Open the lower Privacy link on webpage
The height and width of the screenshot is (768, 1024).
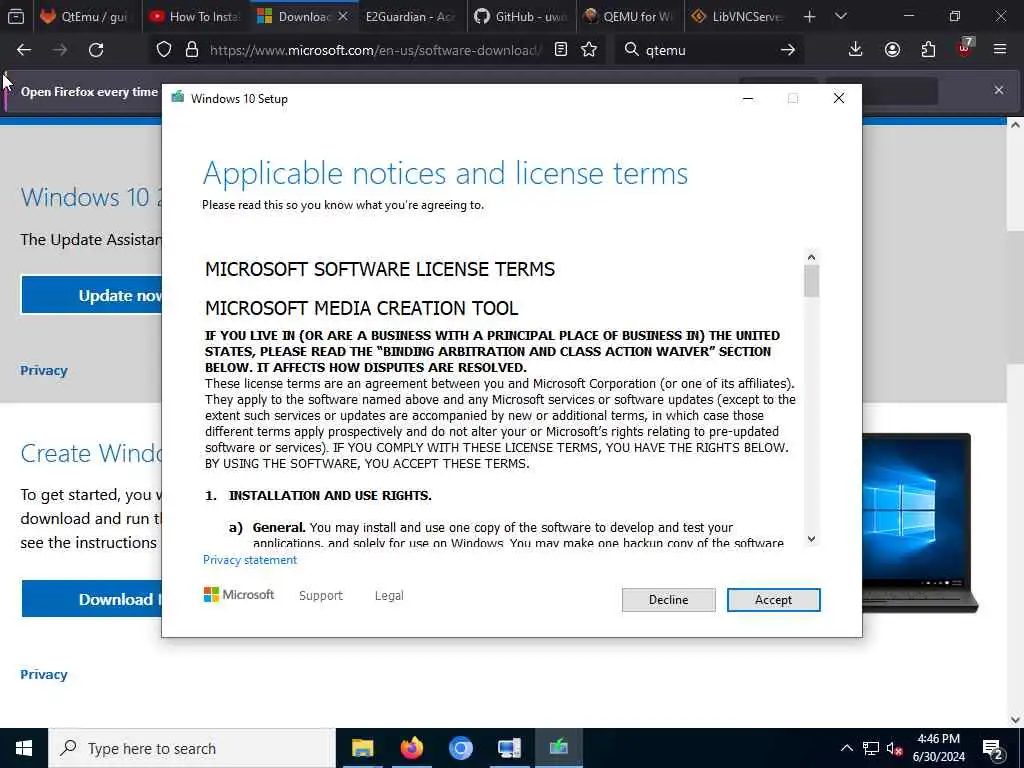(44, 675)
